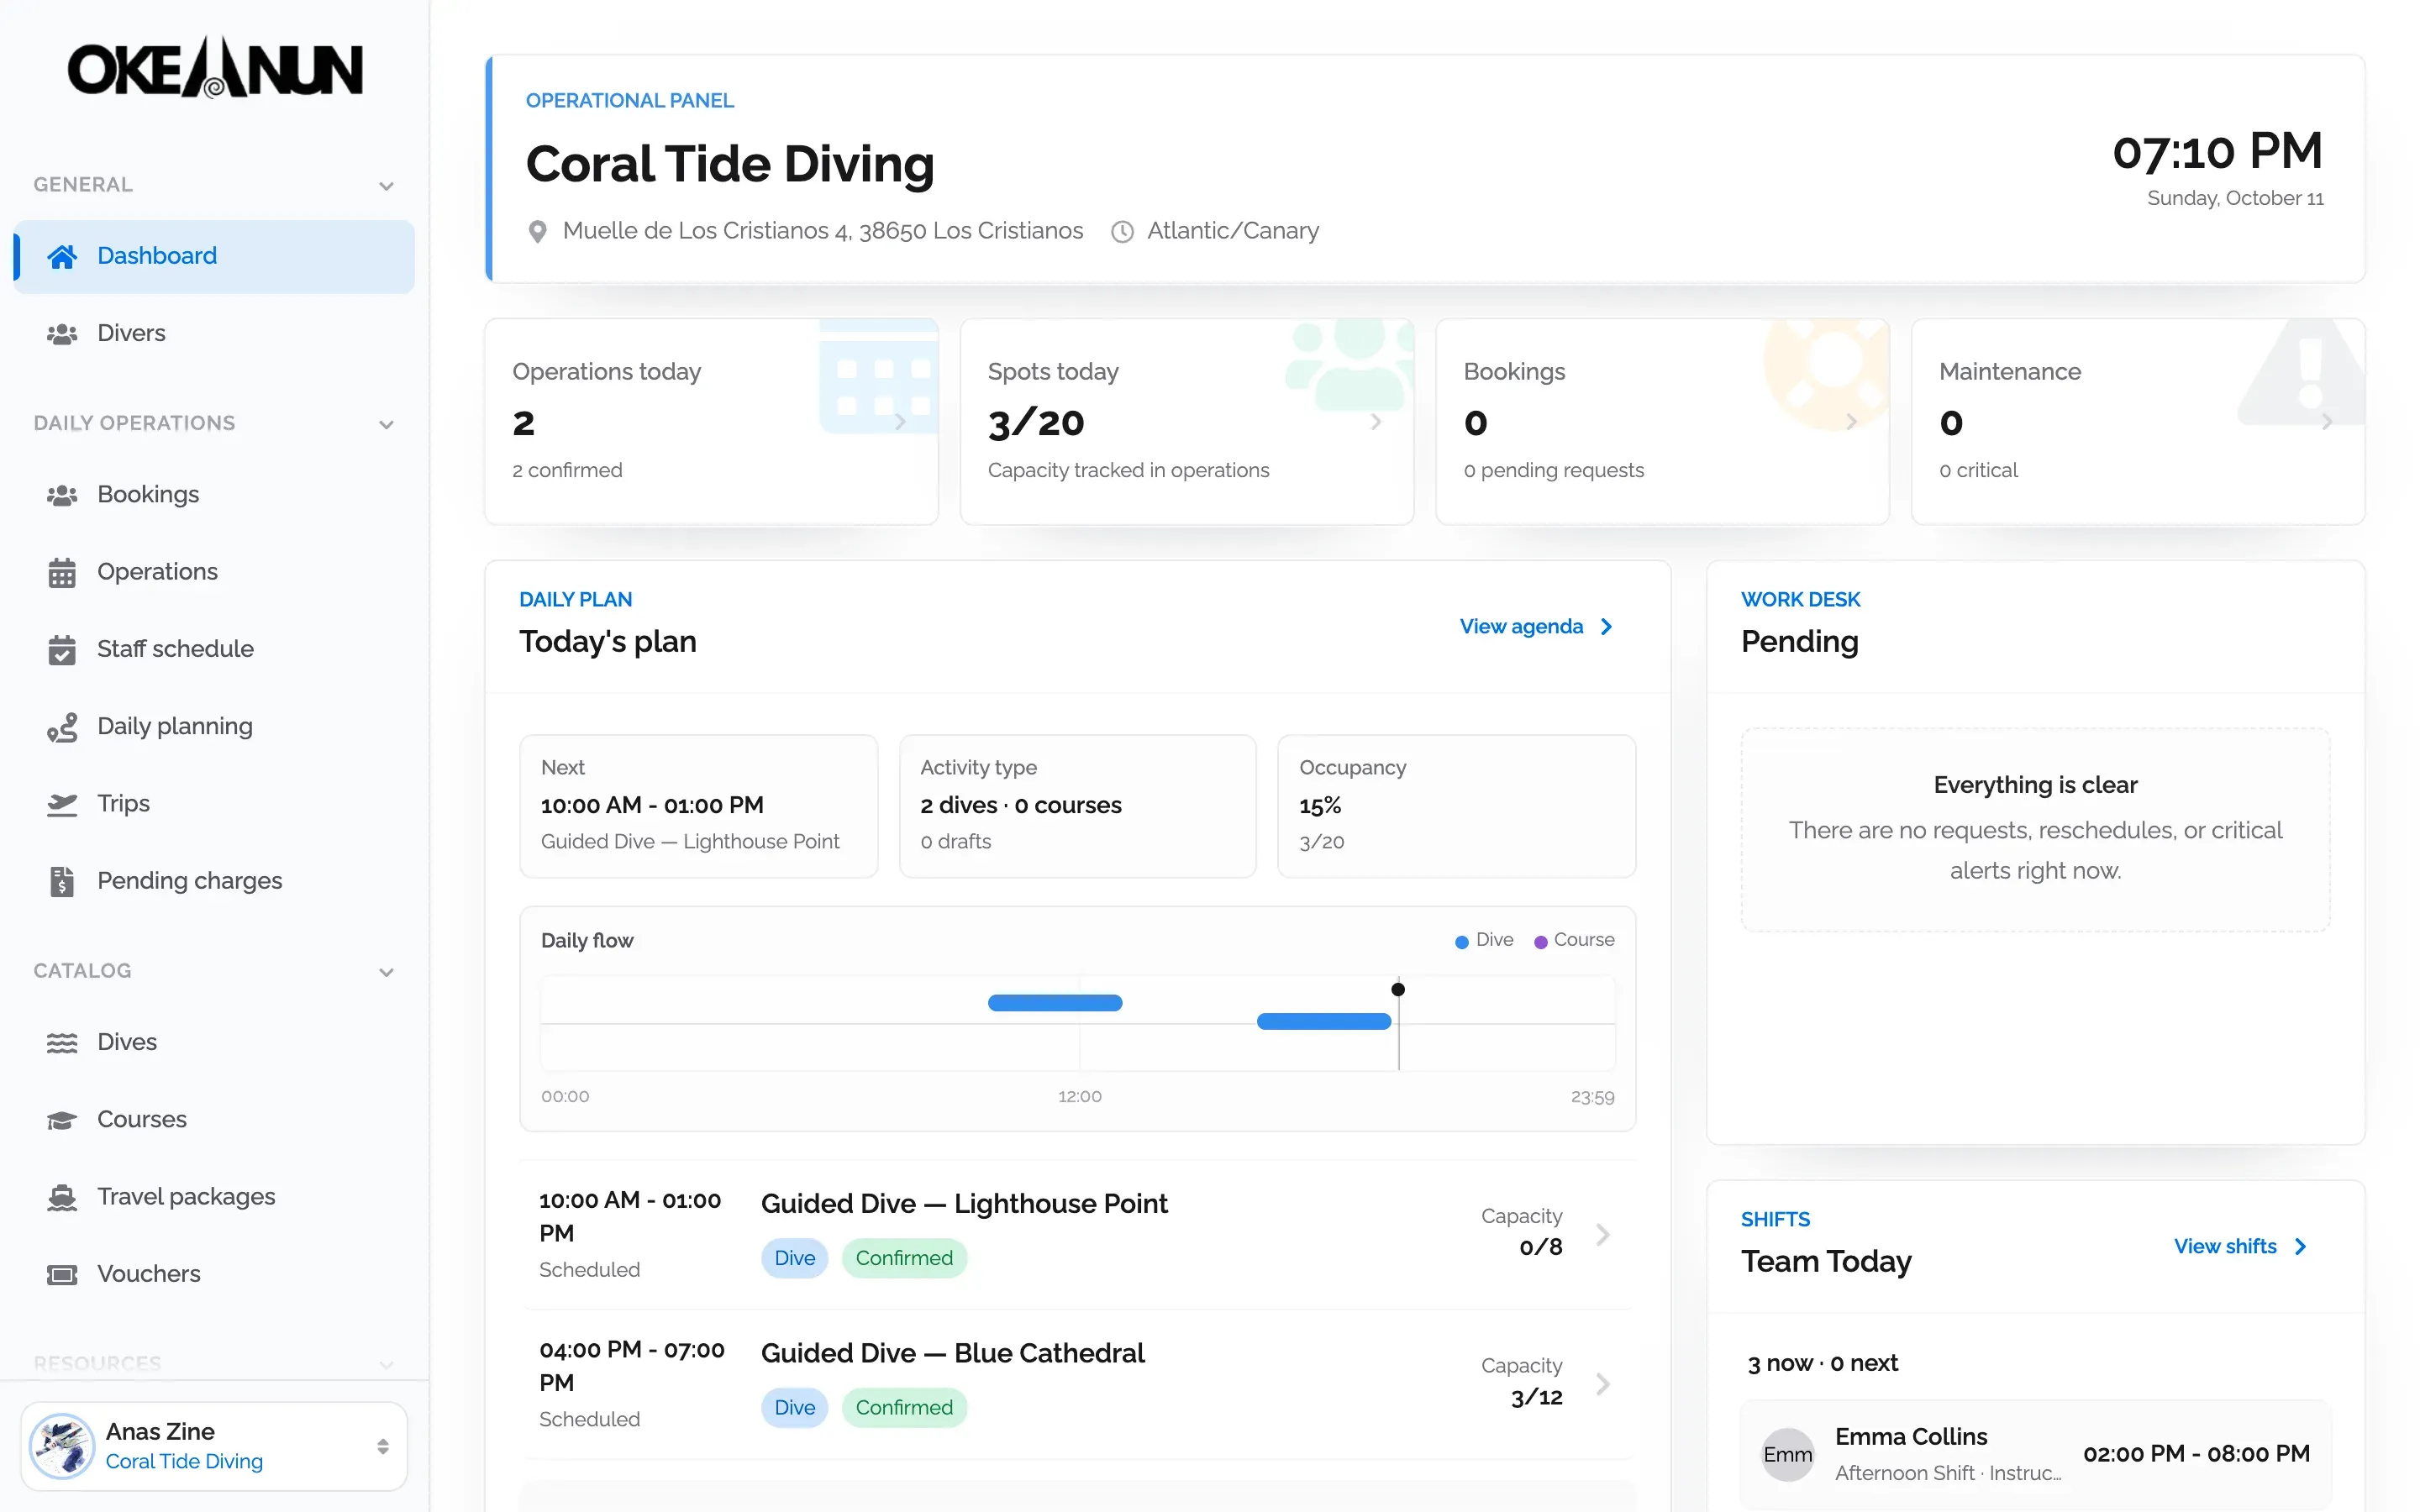2420x1512 pixels.
Task: Click the Trips plane icon
Action: coord(62,804)
